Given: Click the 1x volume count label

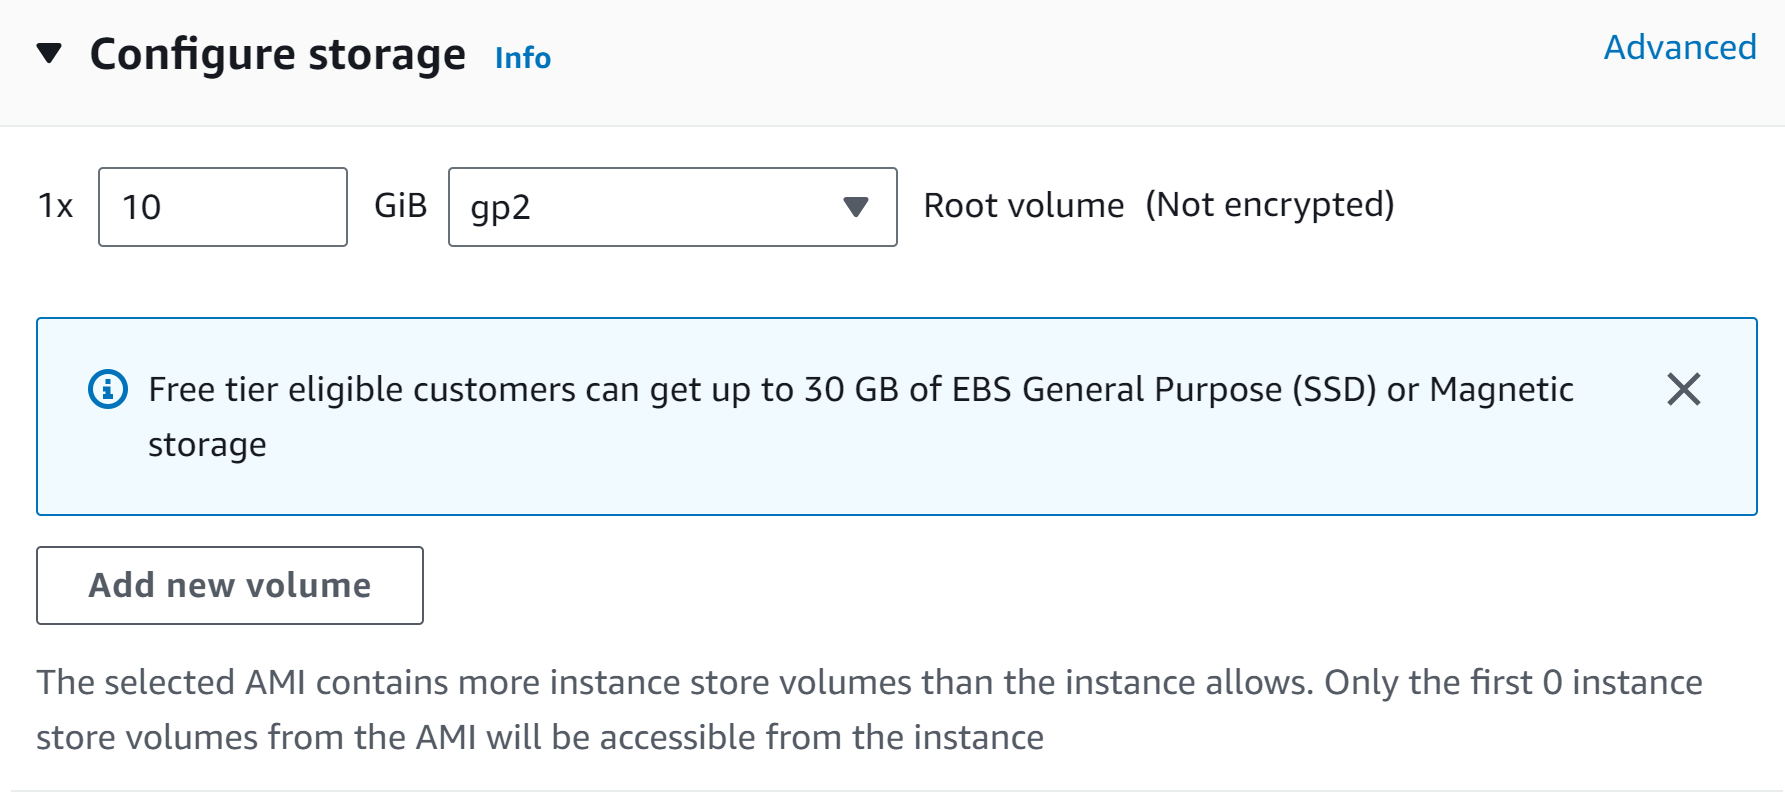Looking at the screenshot, I should click(56, 206).
